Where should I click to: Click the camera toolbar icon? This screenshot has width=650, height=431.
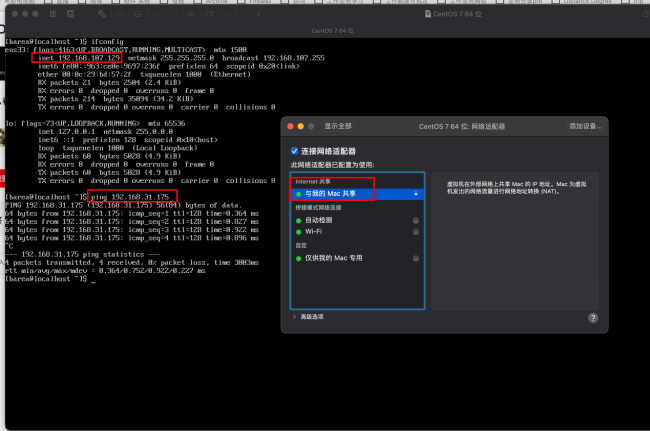tap(209, 14)
